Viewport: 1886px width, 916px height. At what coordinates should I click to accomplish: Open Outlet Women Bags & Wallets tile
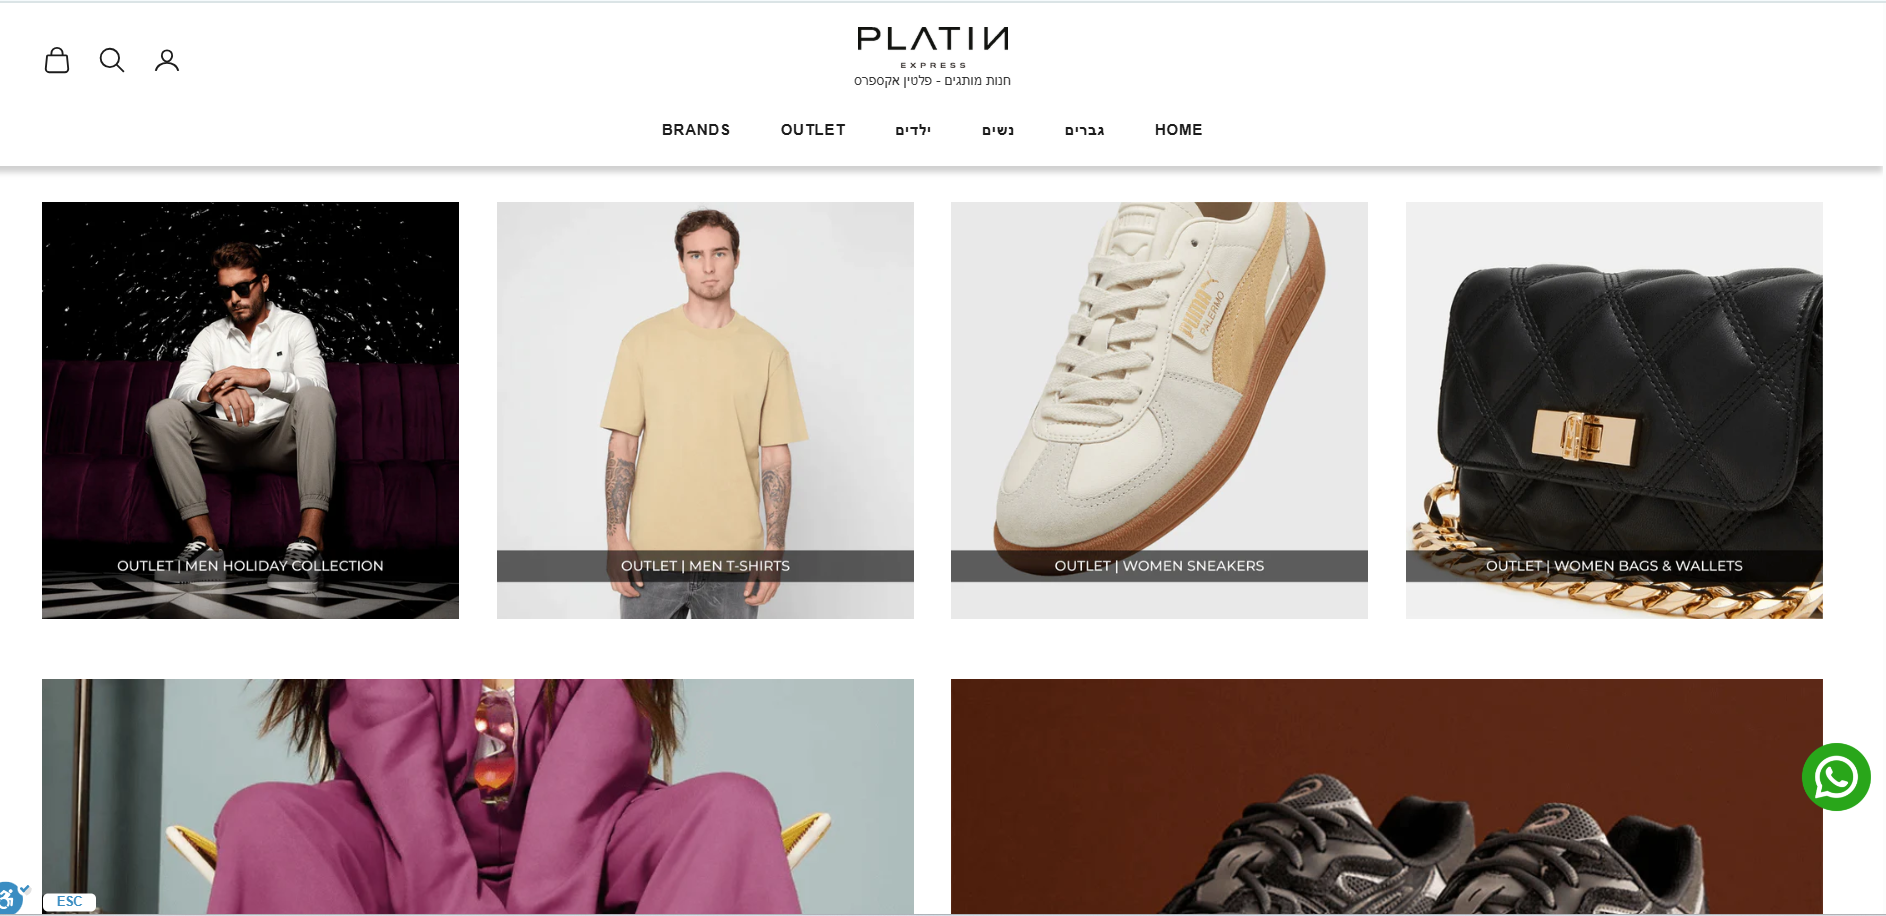(1614, 410)
